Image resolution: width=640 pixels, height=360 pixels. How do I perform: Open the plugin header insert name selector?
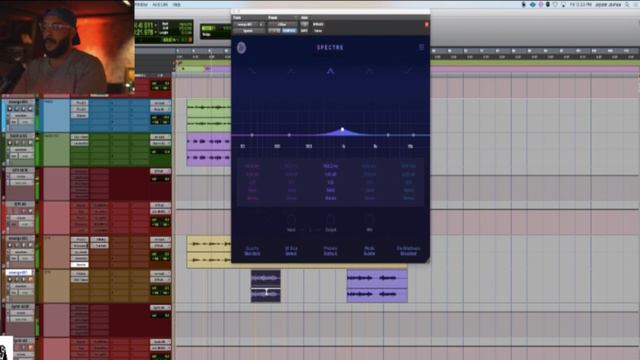(x=248, y=31)
